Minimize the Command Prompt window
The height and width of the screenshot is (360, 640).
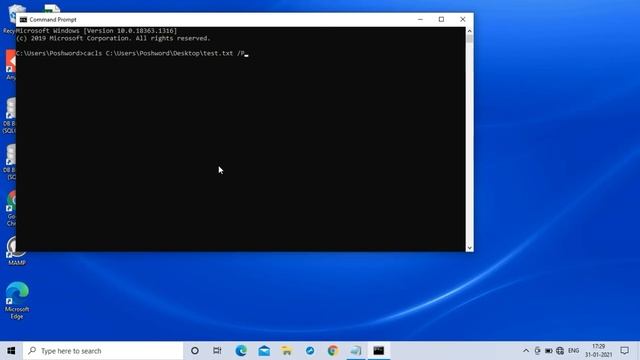[420, 20]
